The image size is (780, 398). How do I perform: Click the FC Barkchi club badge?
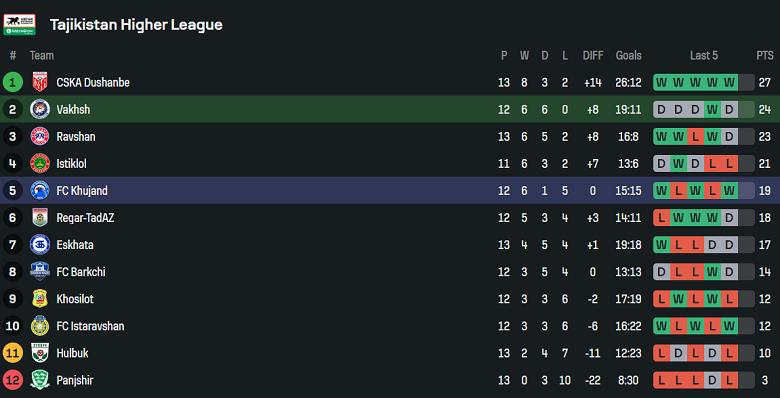tap(40, 272)
